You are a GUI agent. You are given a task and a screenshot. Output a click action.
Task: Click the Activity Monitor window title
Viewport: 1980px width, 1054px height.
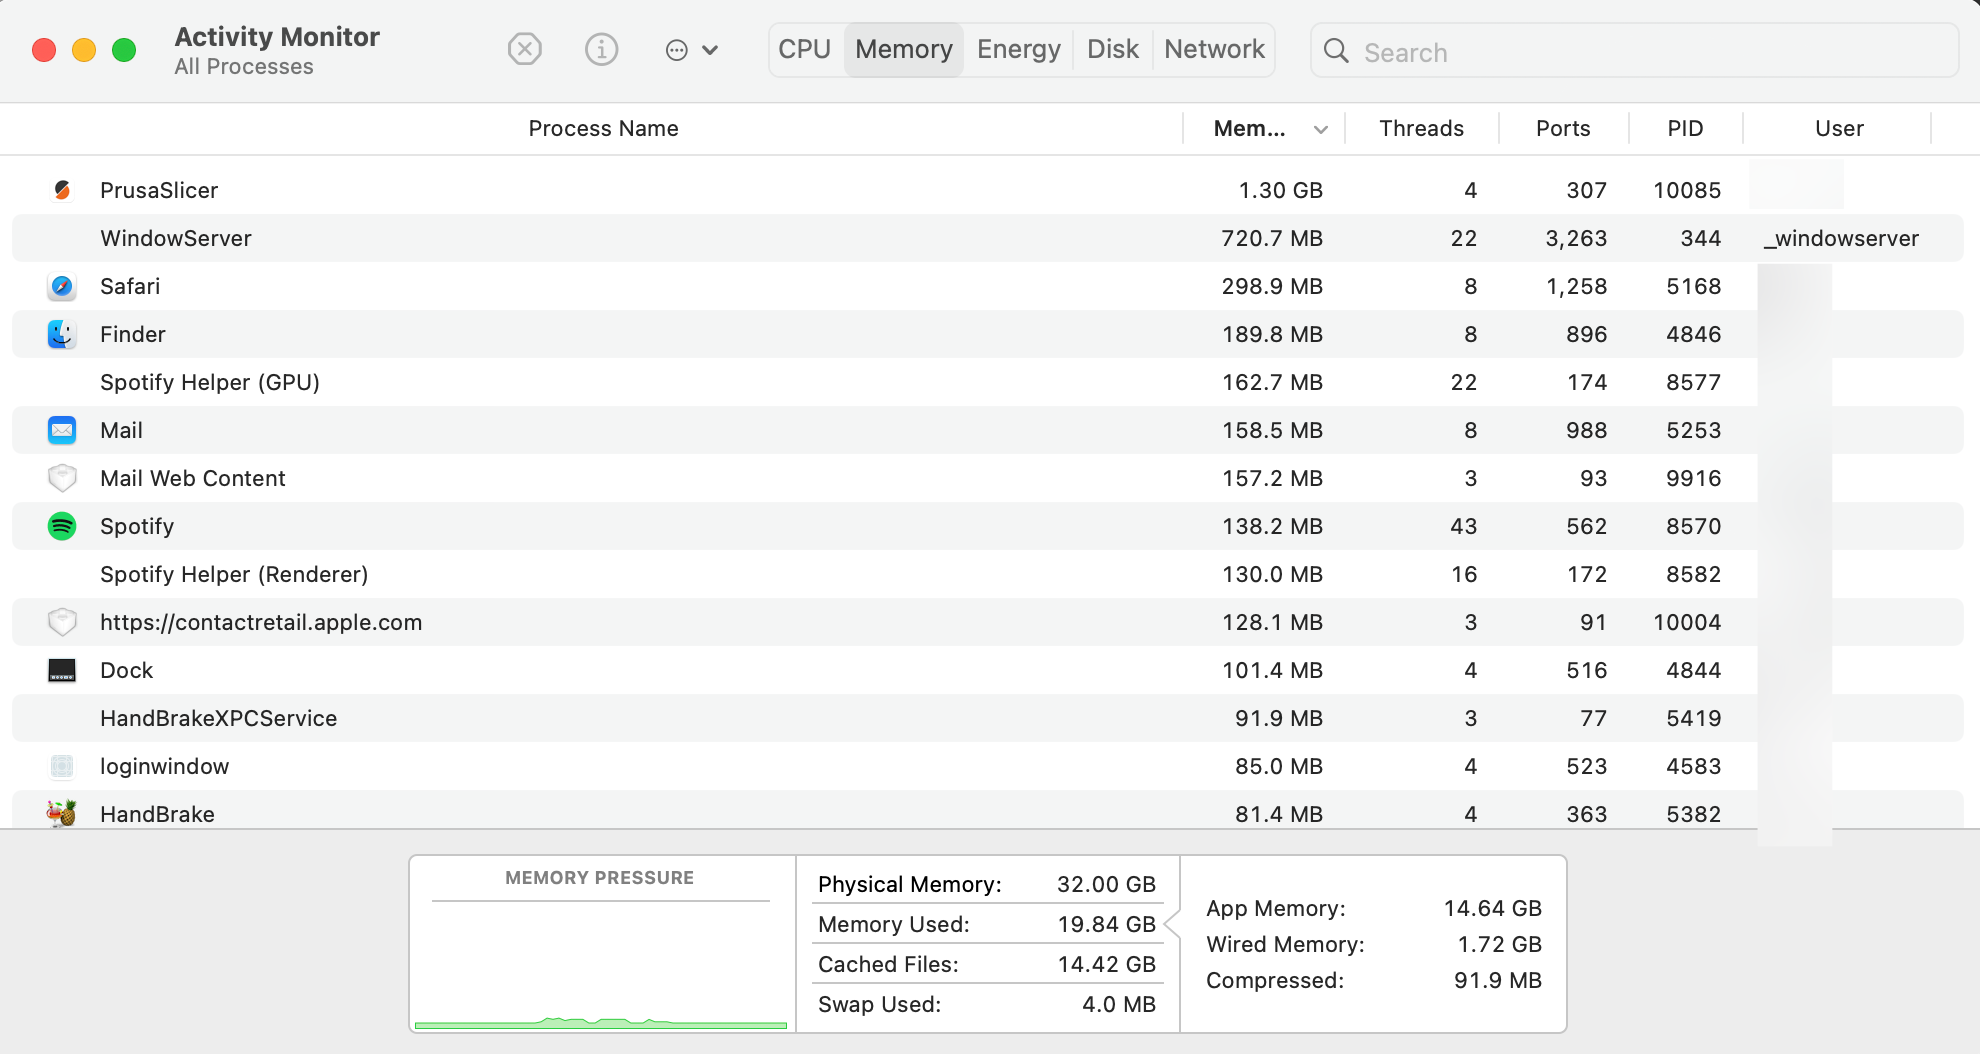coord(277,37)
